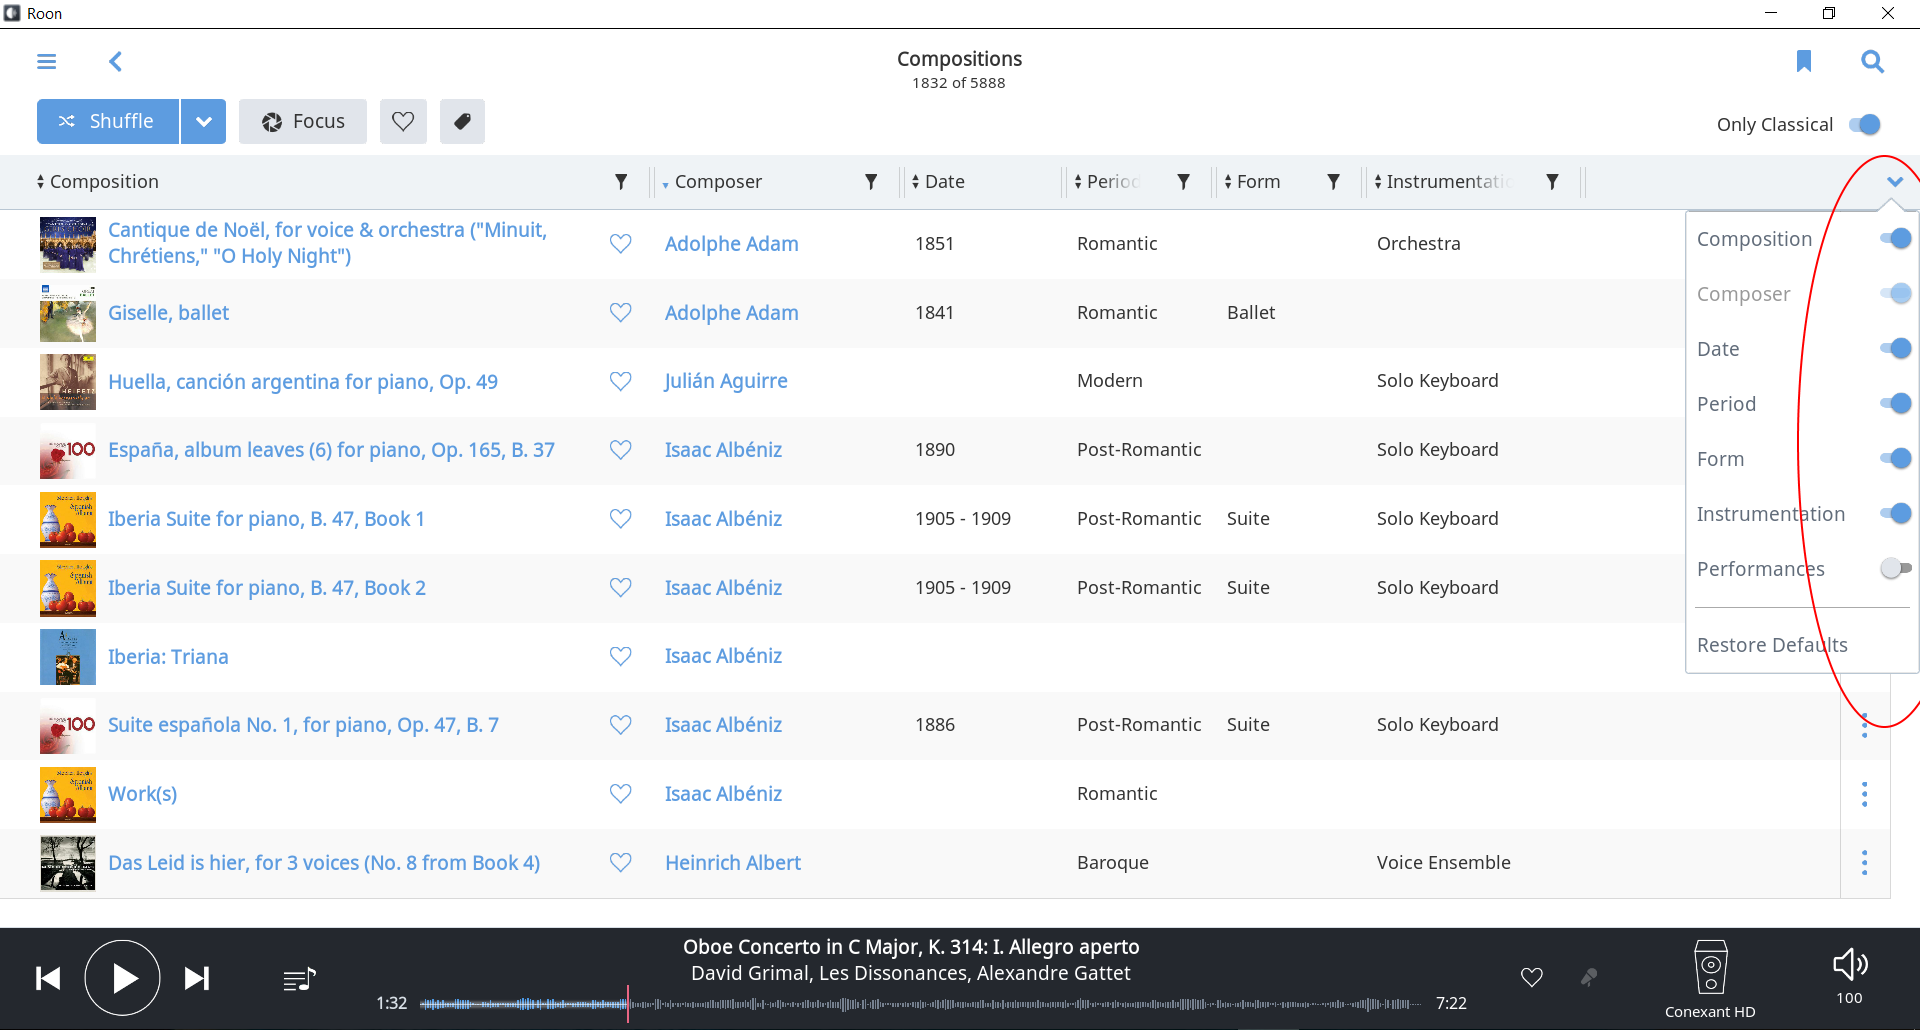Image resolution: width=1920 pixels, height=1030 pixels.
Task: Open the Focus button
Action: click(303, 121)
